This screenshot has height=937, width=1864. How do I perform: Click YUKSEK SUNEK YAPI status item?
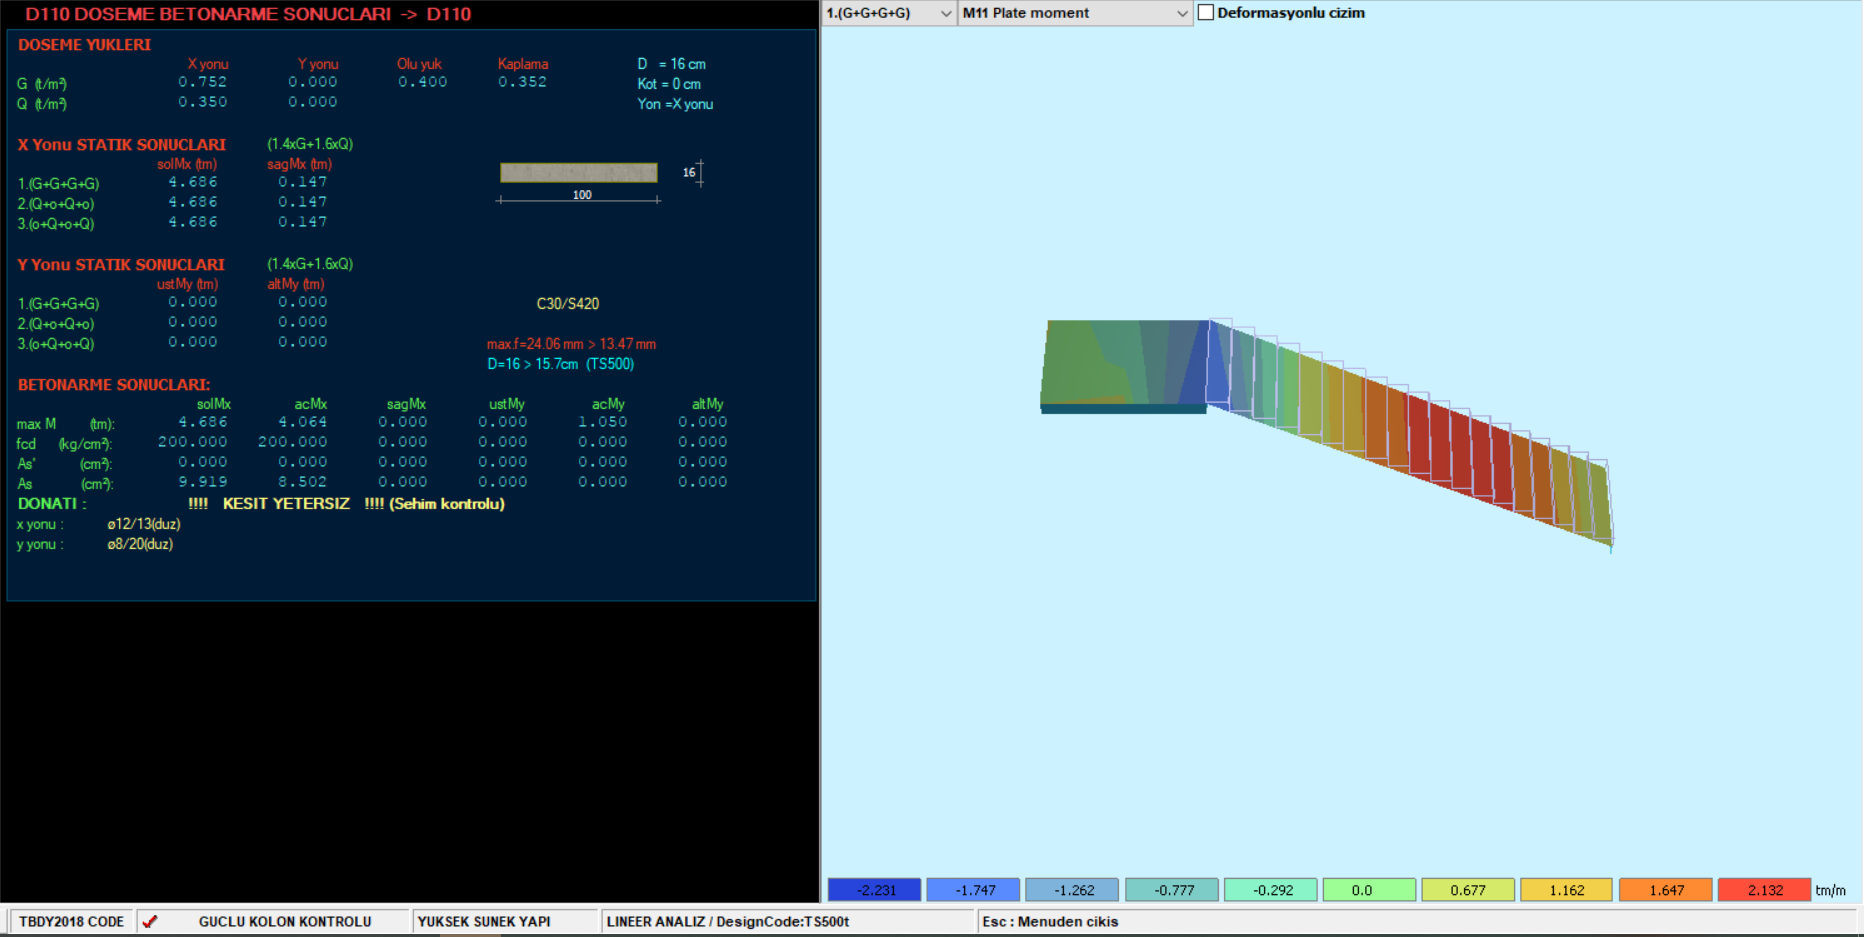tap(484, 921)
